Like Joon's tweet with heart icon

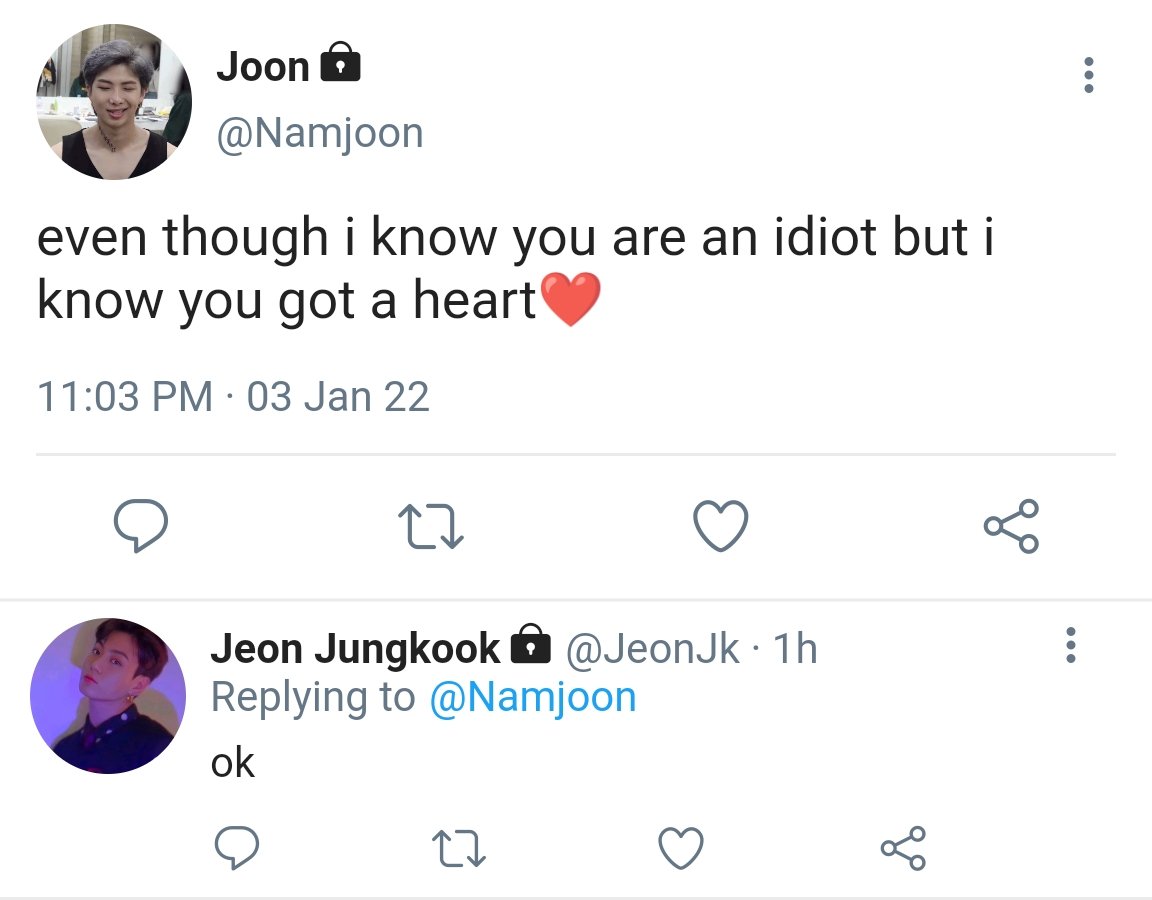721,525
